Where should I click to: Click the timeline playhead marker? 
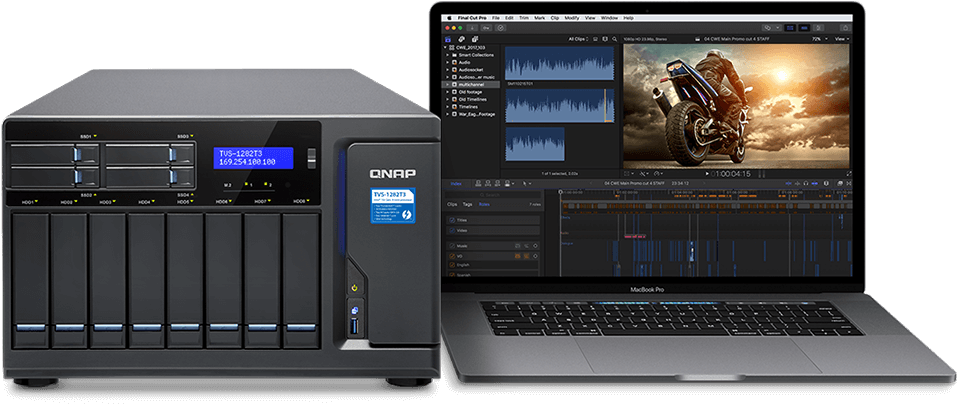560,192
